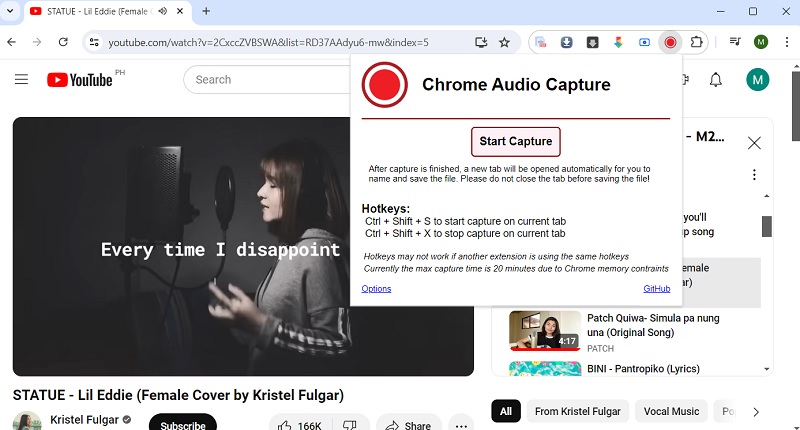
Task: Open Kristel Fulgar channel name link
Action: coord(84,420)
